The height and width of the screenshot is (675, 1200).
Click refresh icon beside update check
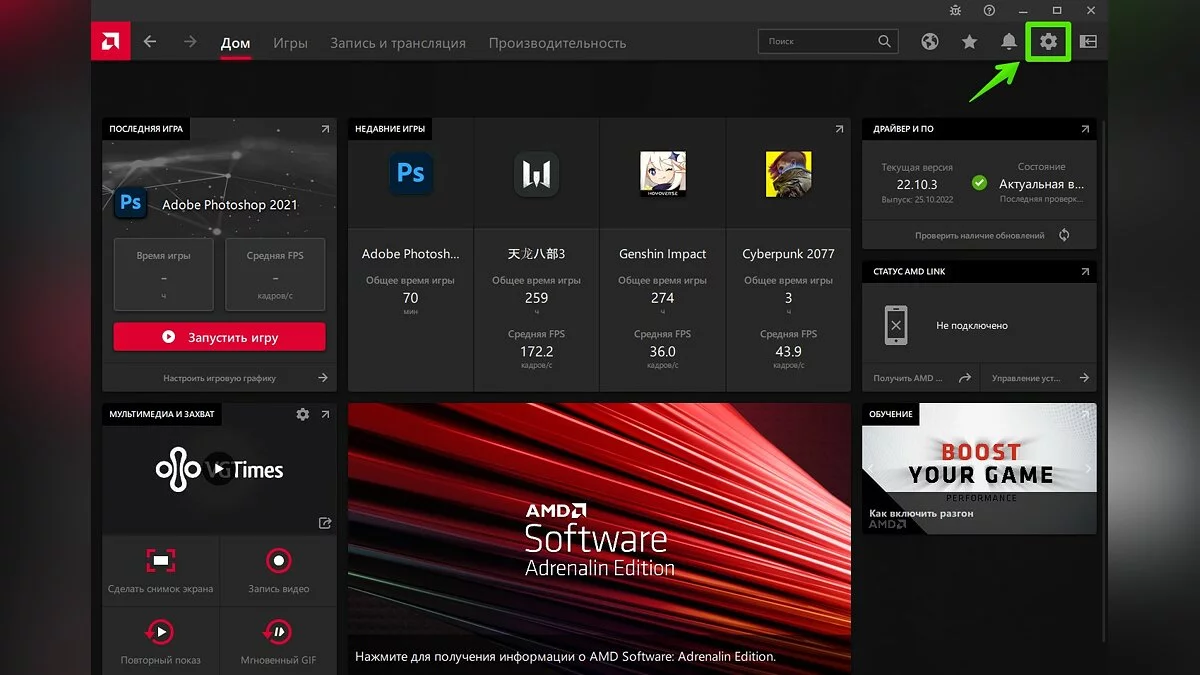(x=1064, y=235)
